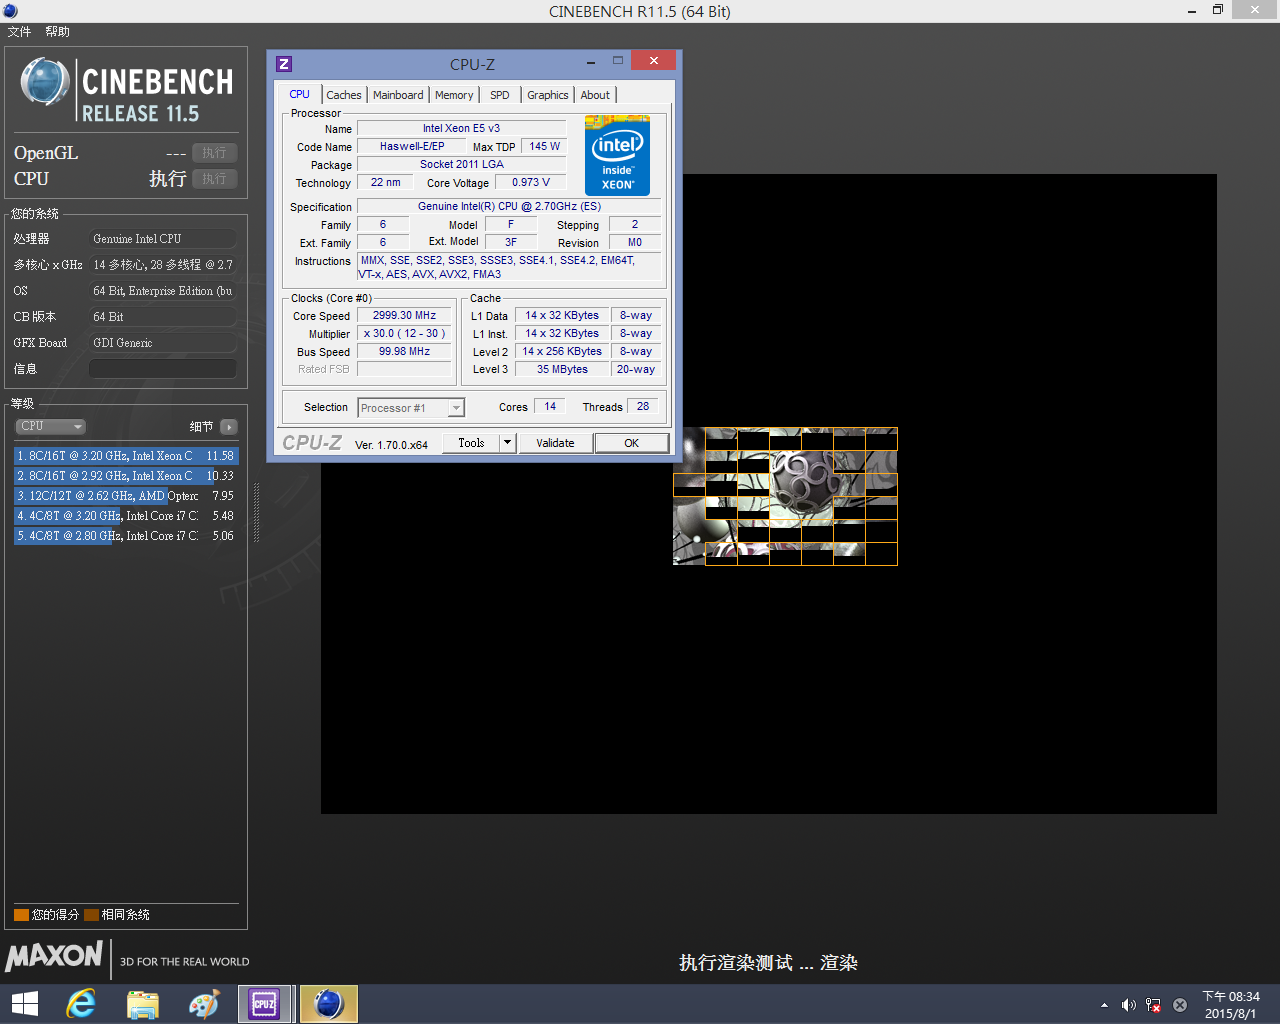Screen dimensions: 1280x1024
Task: Click the MAXON logo
Action: pyautogui.click(x=54, y=956)
